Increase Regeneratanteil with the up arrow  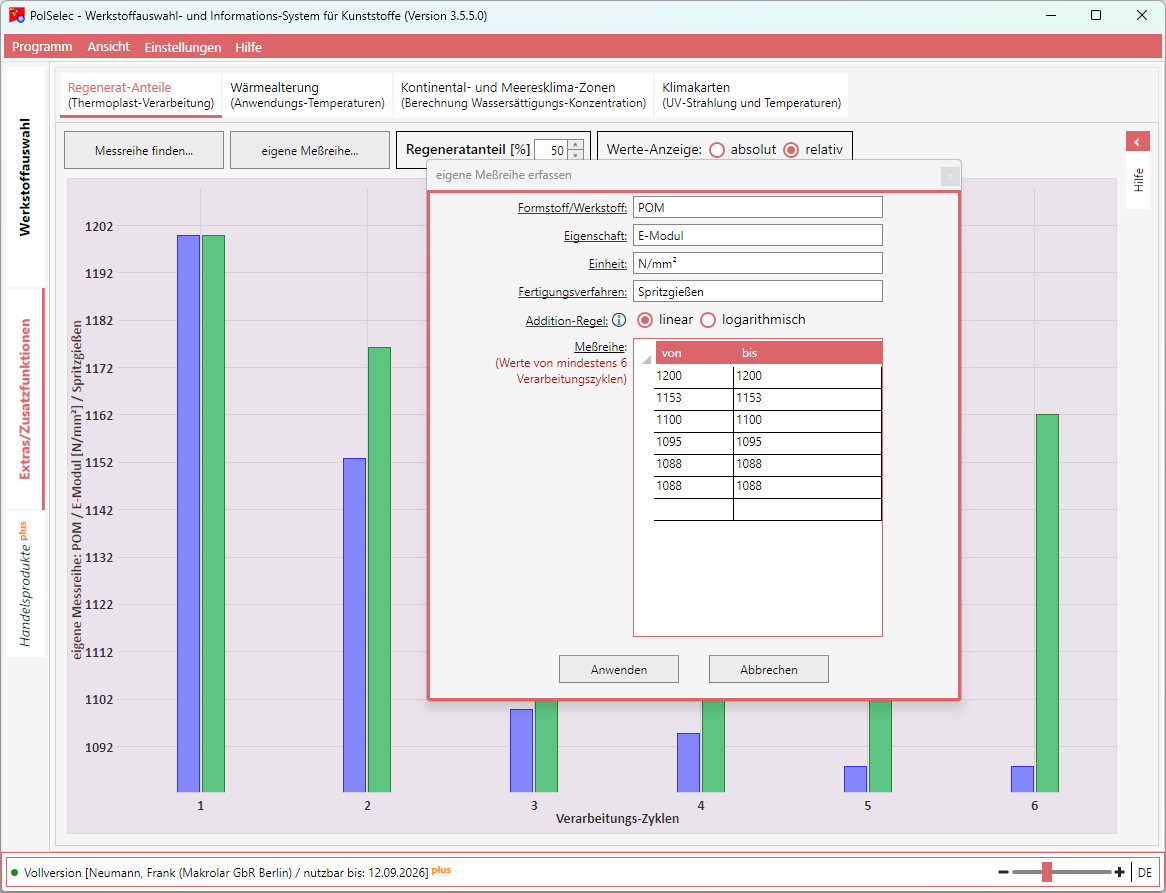(x=576, y=145)
